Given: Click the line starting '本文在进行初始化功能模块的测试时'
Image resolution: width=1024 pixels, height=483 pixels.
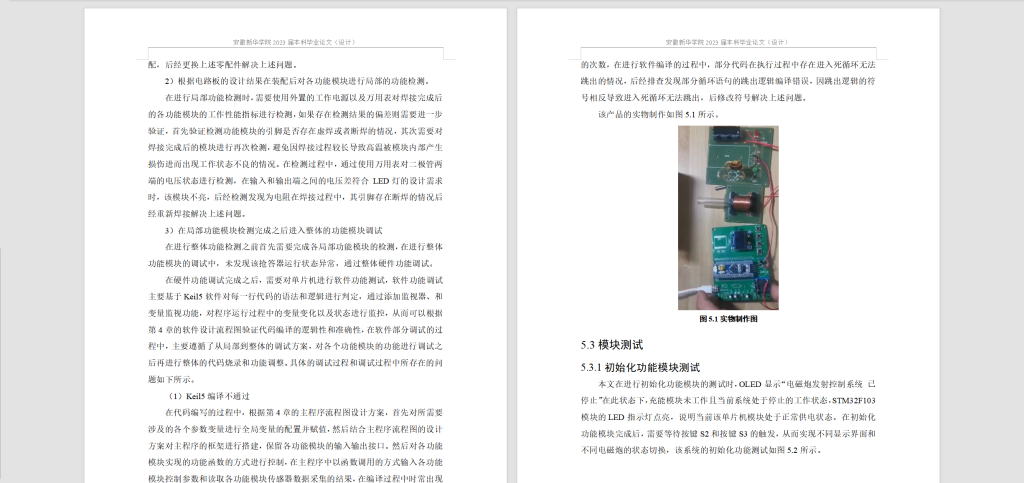Looking at the screenshot, I should [737, 384].
